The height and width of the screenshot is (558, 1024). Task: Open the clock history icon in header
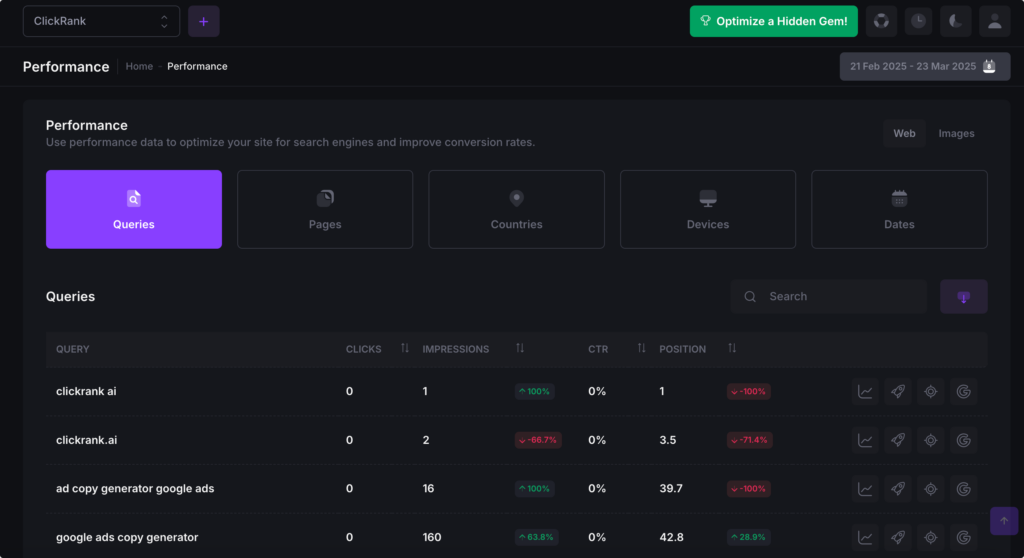coord(918,22)
